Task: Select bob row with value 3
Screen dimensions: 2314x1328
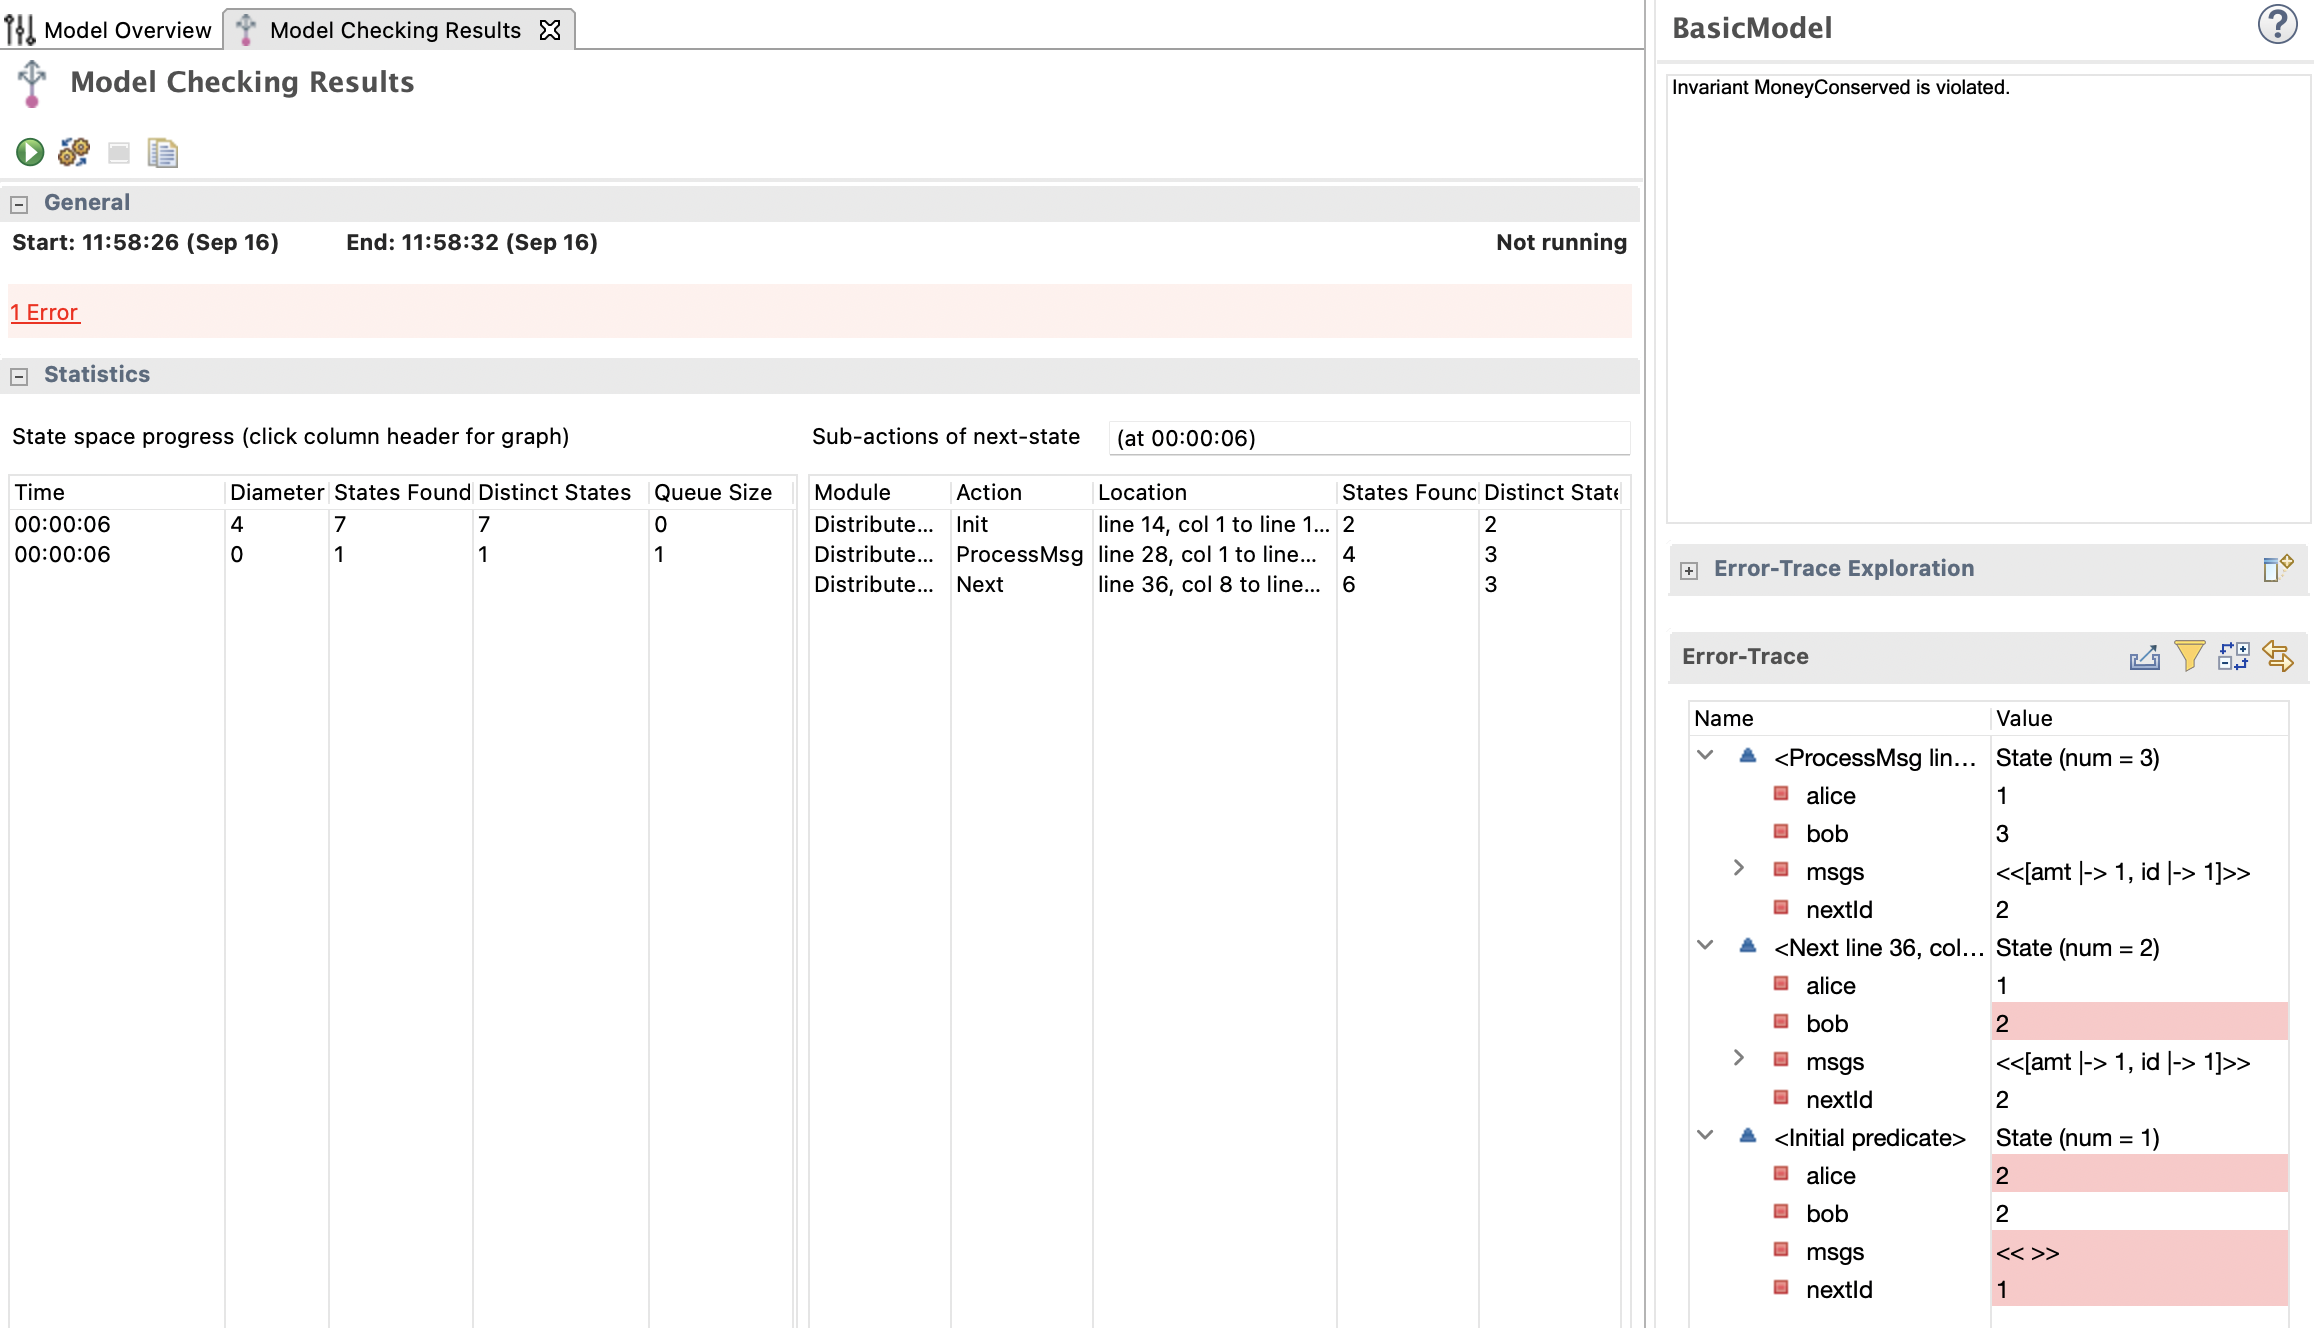Action: pyautogui.click(x=1989, y=833)
